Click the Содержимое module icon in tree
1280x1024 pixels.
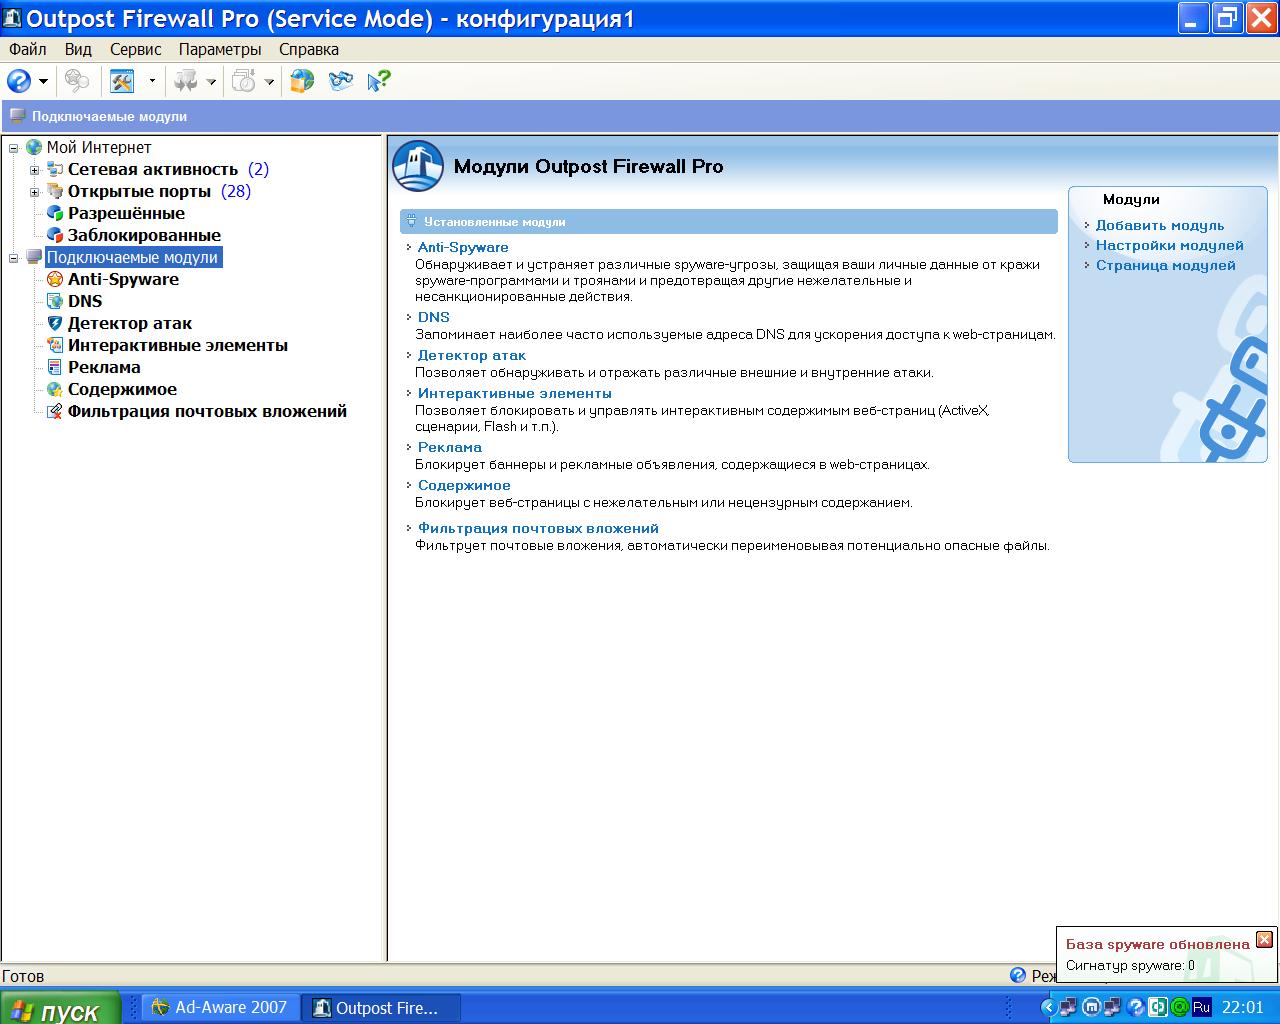(x=55, y=389)
